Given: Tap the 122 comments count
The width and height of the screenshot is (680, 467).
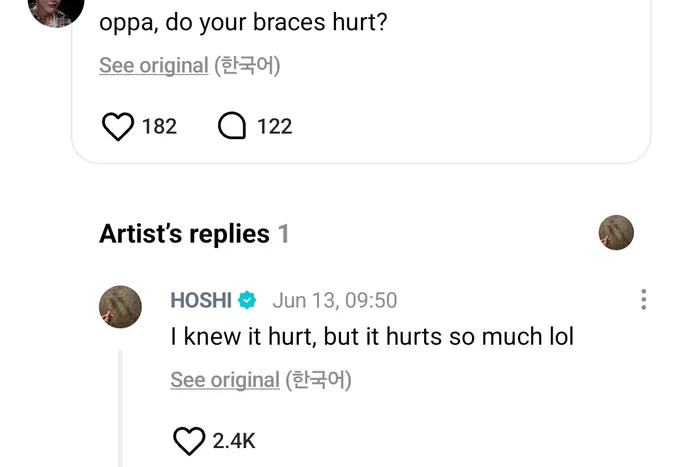Looking at the screenshot, I should click(275, 127).
